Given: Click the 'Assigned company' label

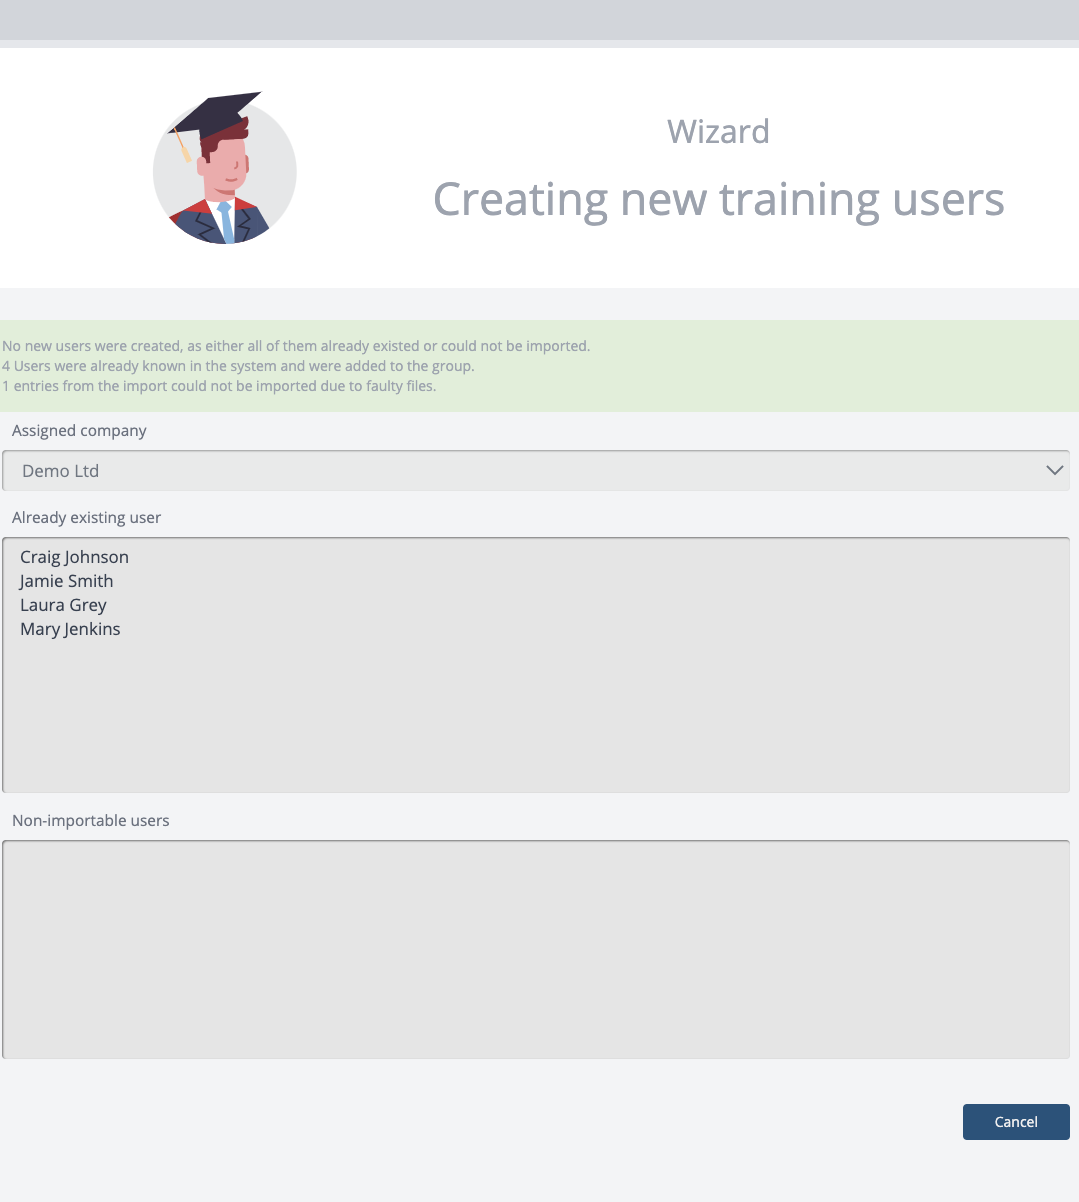Looking at the screenshot, I should [x=79, y=431].
